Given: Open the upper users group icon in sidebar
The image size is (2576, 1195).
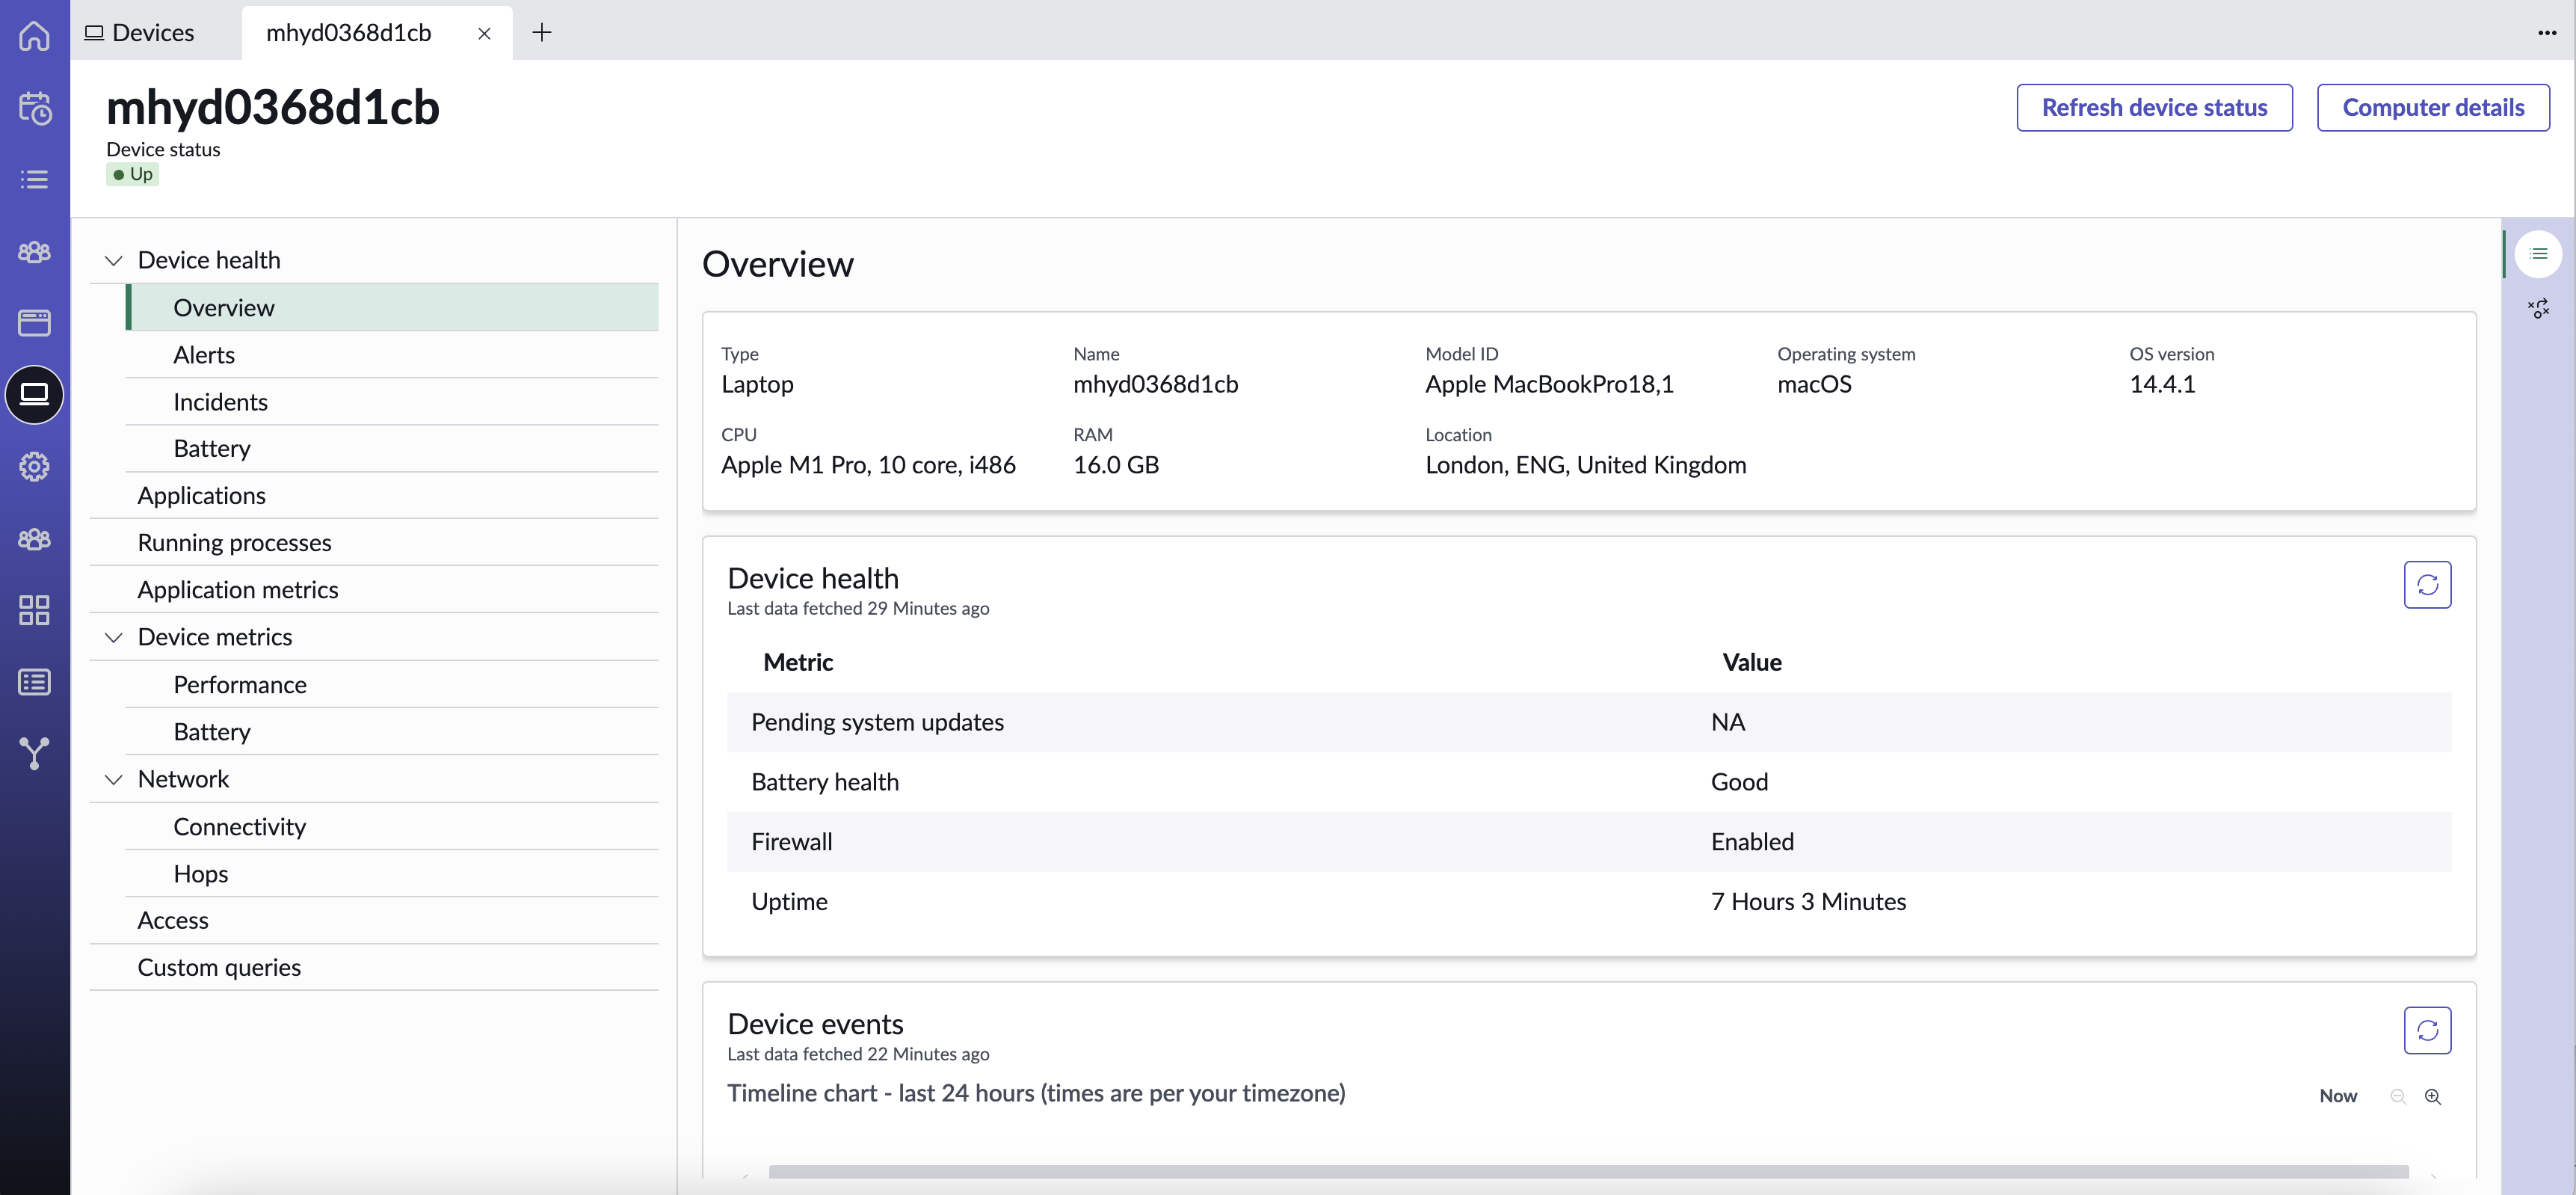Looking at the screenshot, I should [x=34, y=251].
